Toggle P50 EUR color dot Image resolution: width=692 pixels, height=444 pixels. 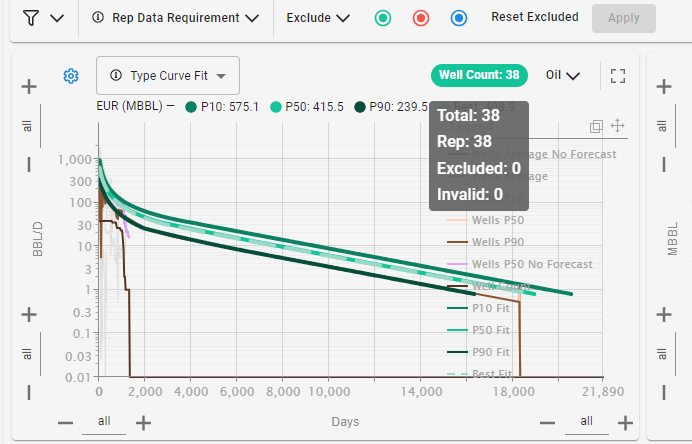(x=276, y=107)
